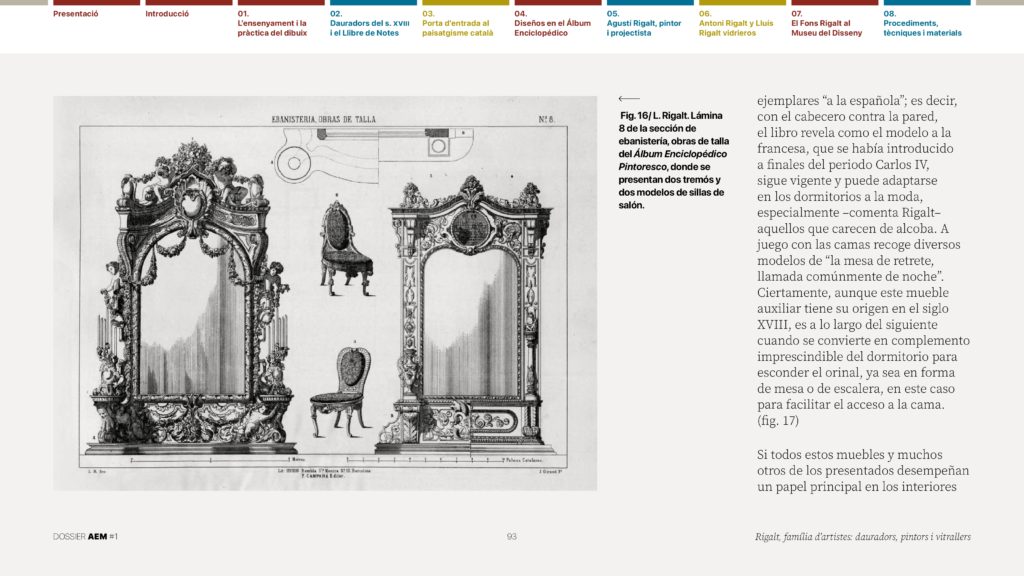The width and height of the screenshot is (1024, 576).
Task: Open chapter 07 El Fons Rigalt al Museu
Action: click(x=827, y=23)
